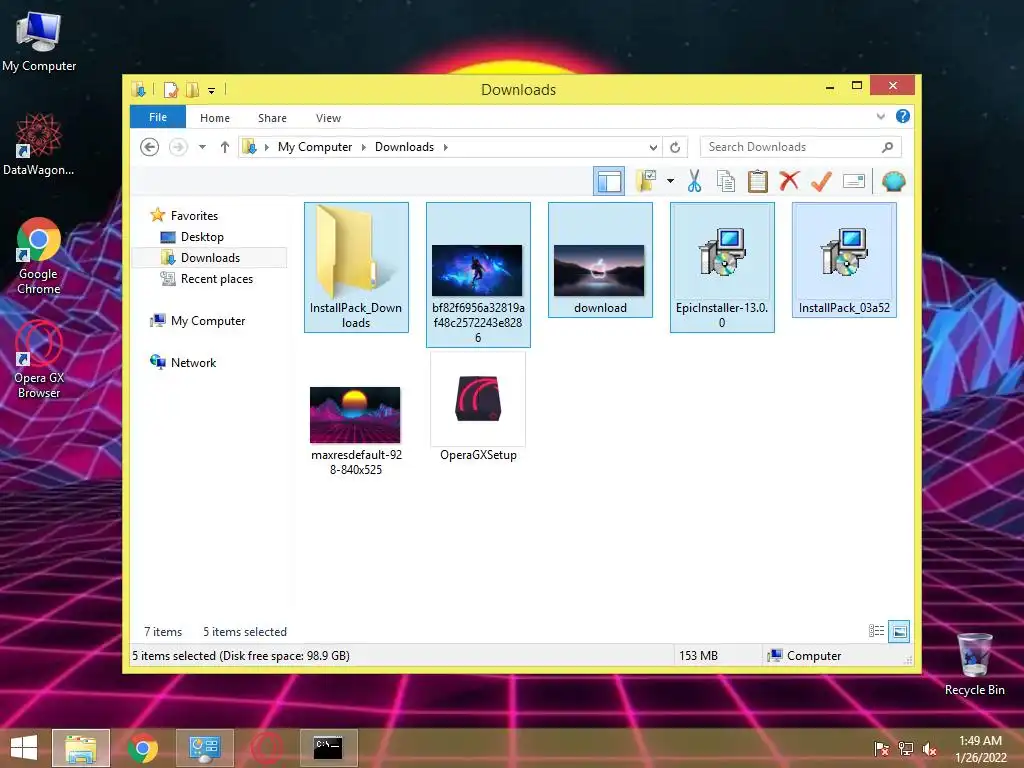
Task: Open the address bar history dropdown
Action: pos(652,148)
